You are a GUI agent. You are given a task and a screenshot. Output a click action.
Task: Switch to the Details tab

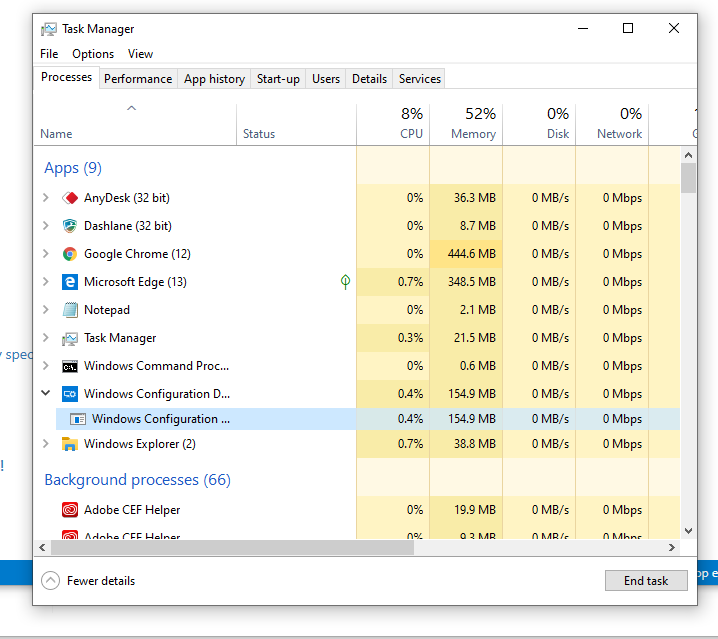(369, 79)
